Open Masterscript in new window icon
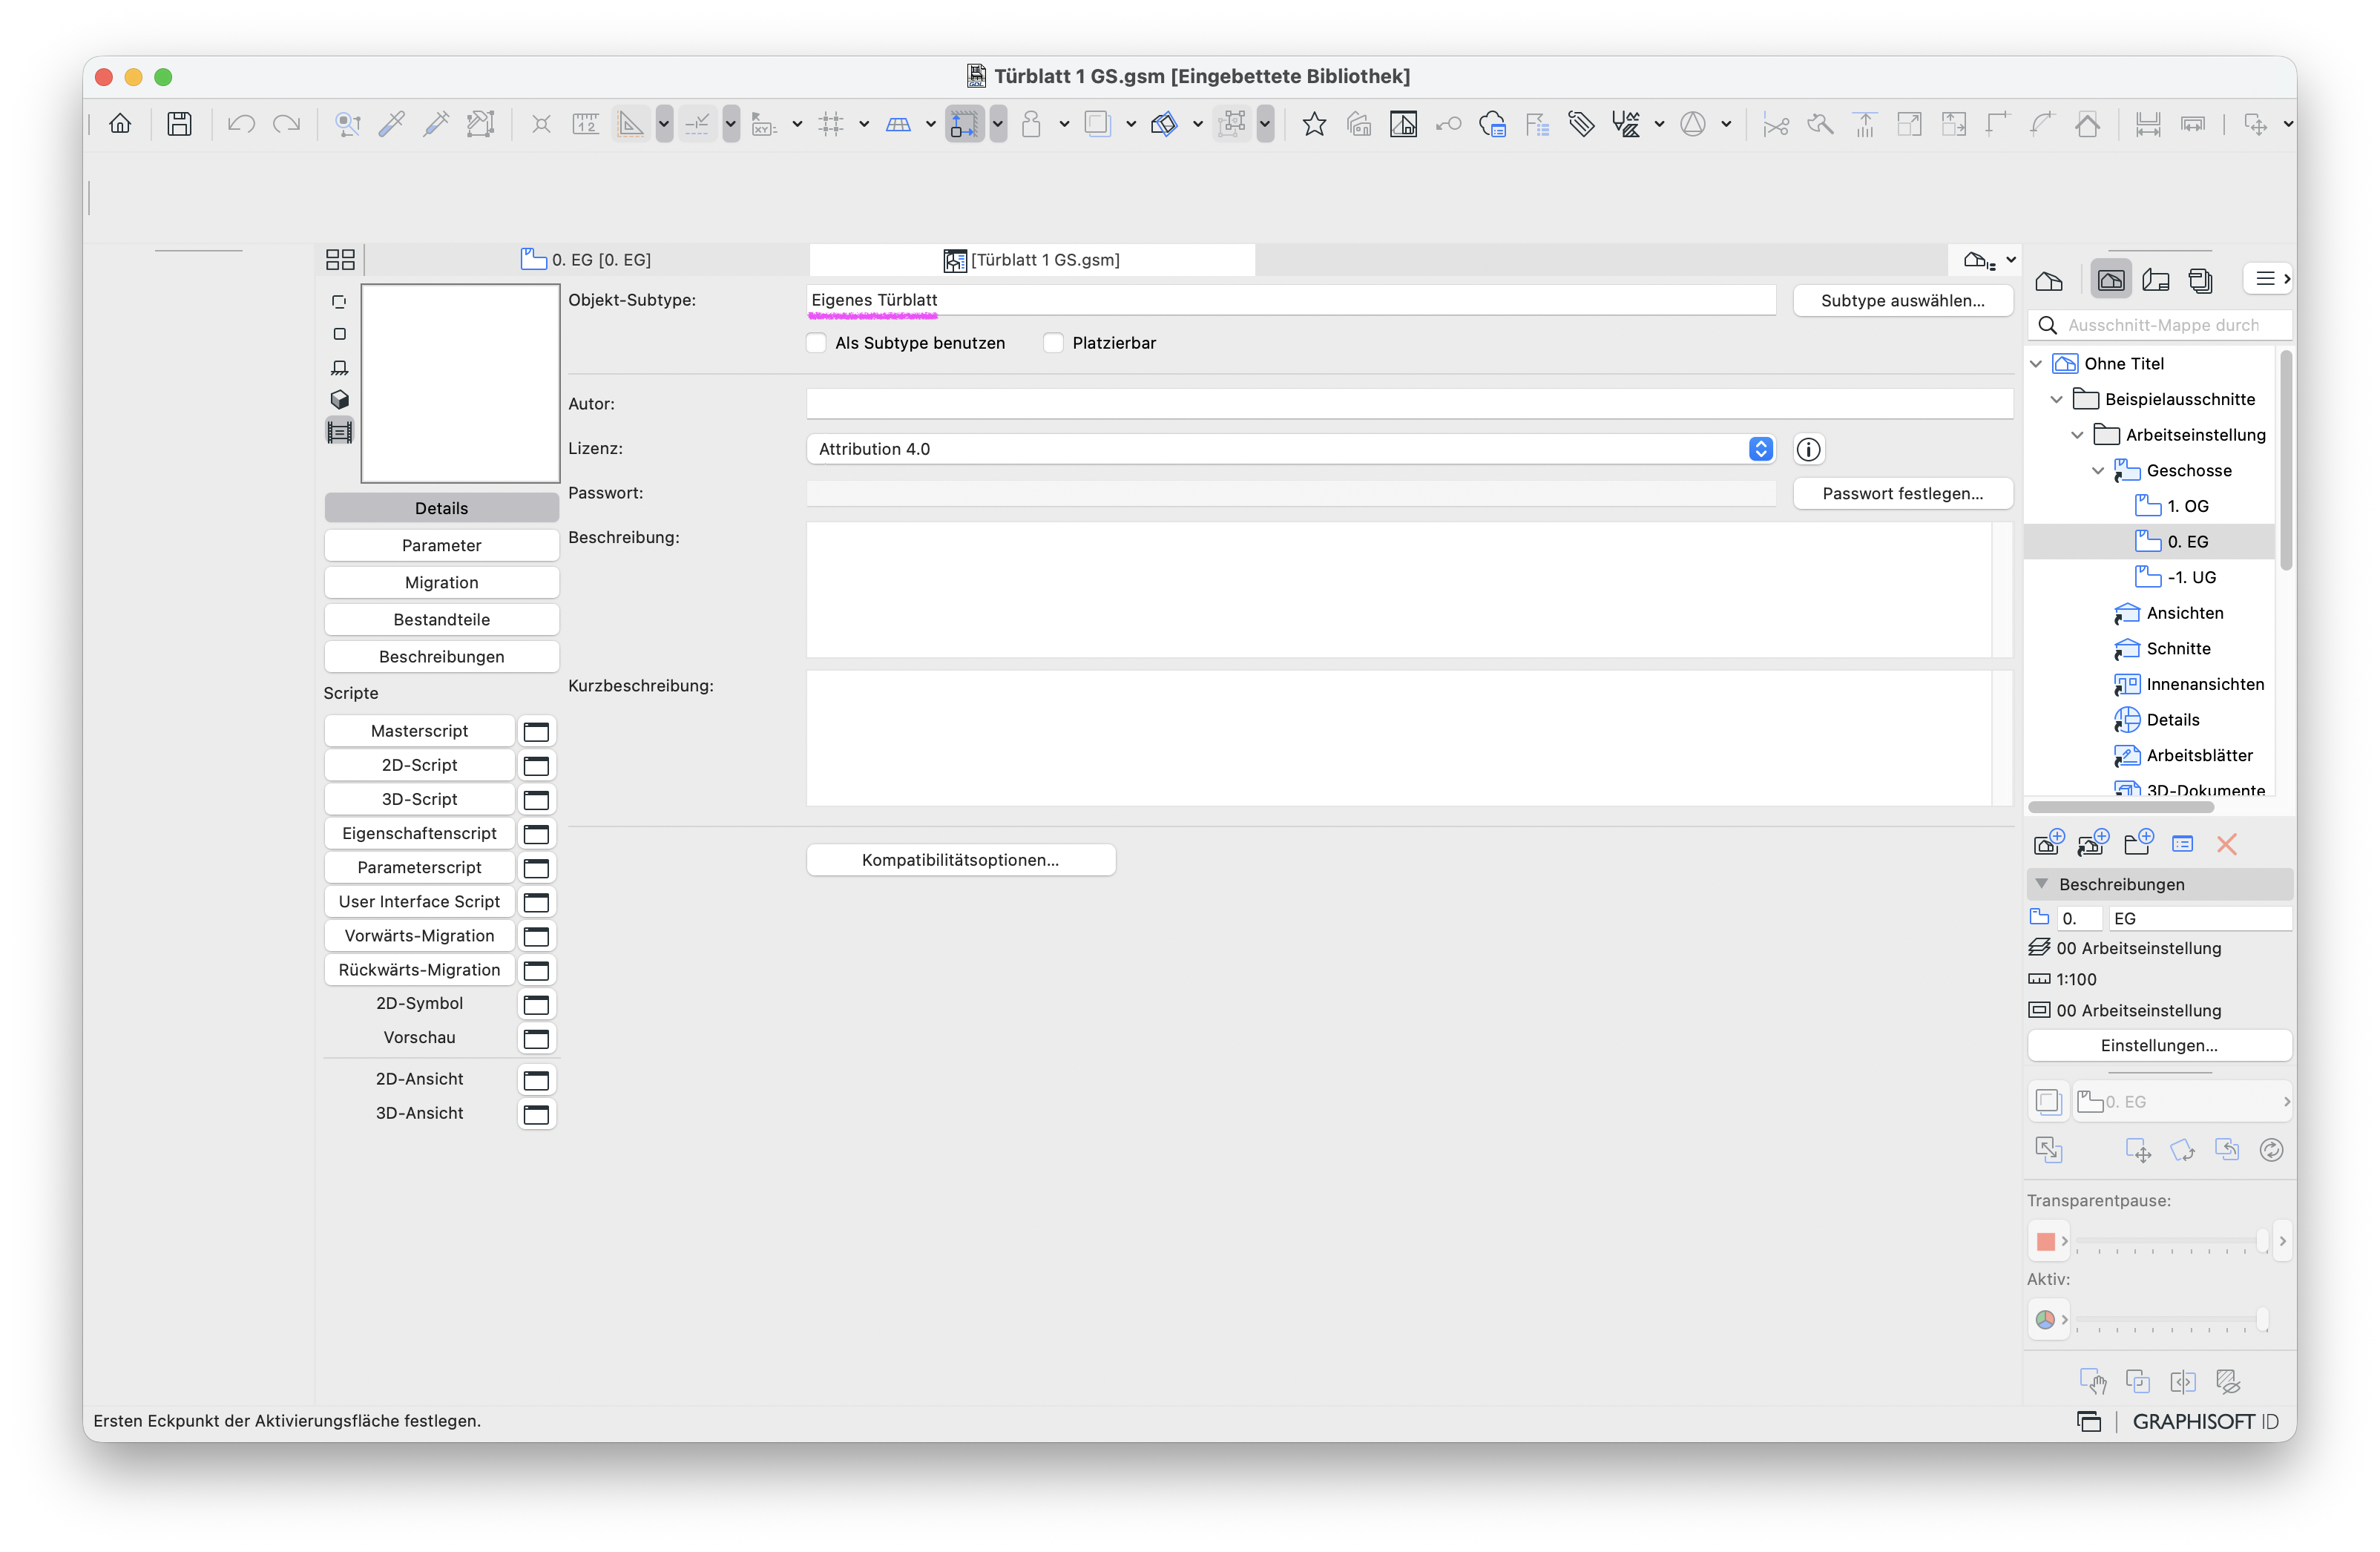Screen dimensions: 2380x1552 (x=537, y=731)
